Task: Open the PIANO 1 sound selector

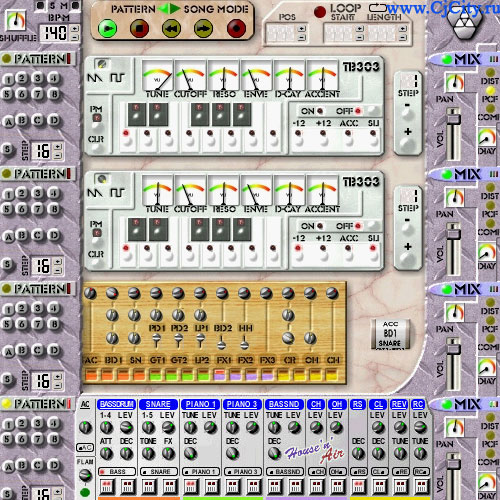Action: (200, 404)
